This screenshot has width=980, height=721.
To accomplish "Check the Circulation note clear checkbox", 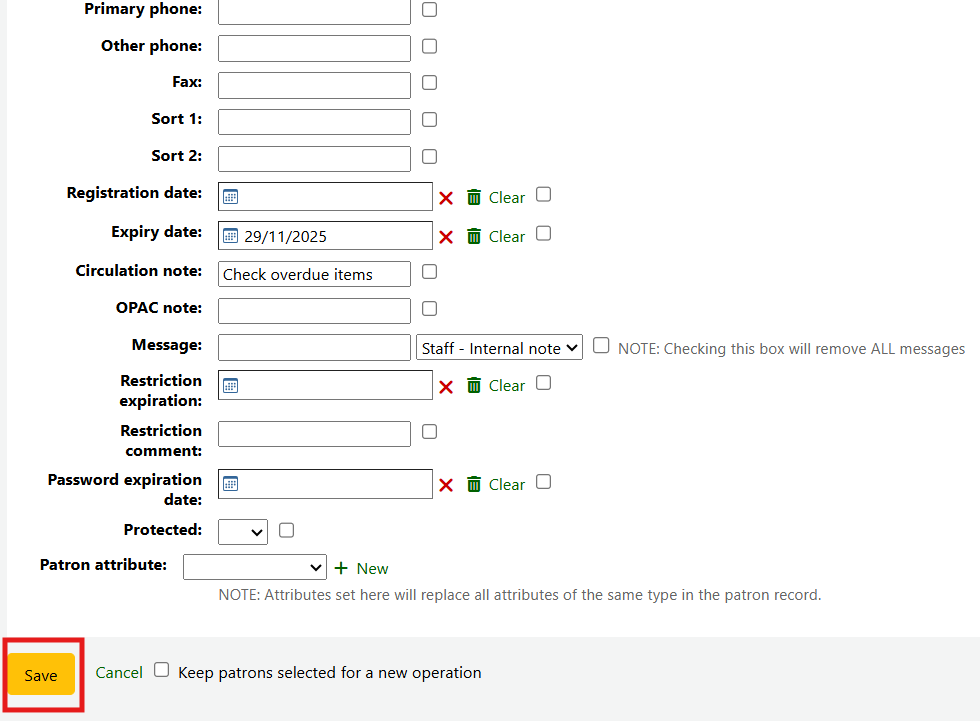I will point(429,271).
